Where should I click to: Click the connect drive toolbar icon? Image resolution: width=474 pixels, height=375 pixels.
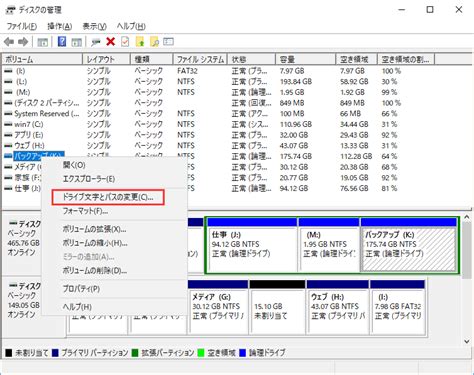pyautogui.click(x=96, y=42)
